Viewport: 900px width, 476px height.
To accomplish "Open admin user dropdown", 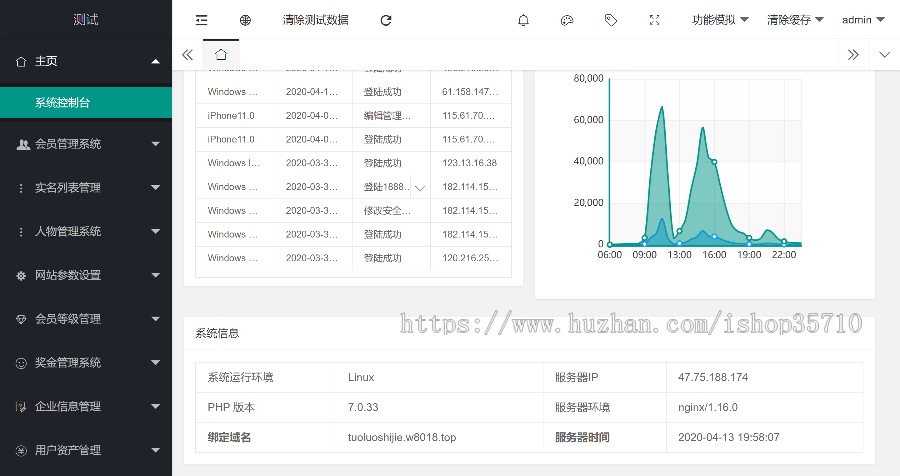I will [x=863, y=20].
